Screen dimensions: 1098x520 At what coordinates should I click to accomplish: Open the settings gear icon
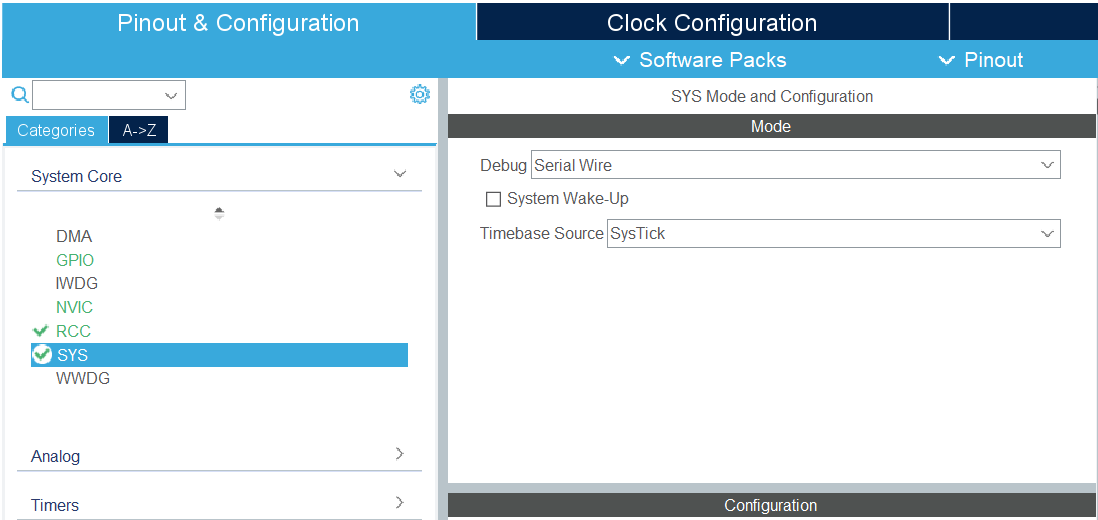pos(420,94)
